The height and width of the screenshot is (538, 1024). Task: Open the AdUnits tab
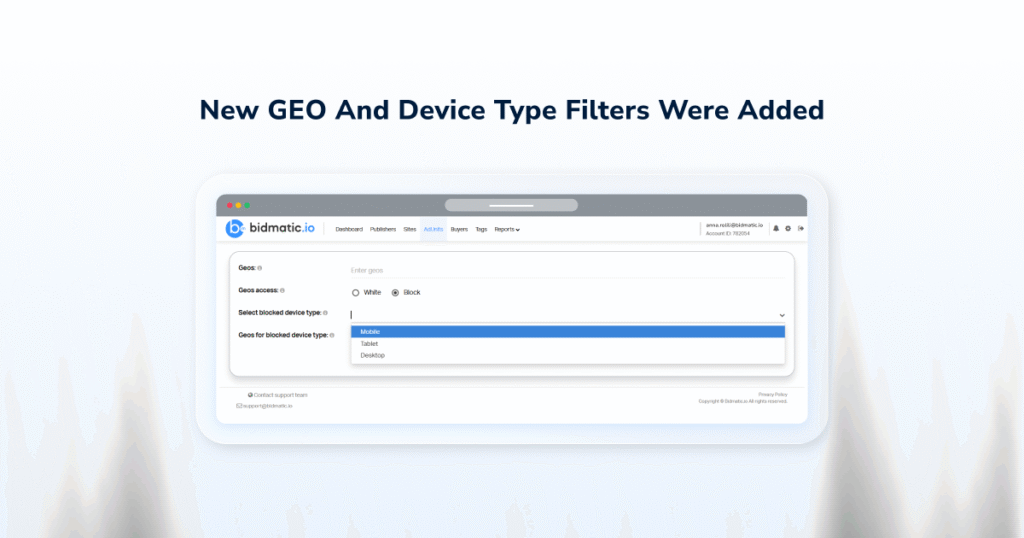433,229
